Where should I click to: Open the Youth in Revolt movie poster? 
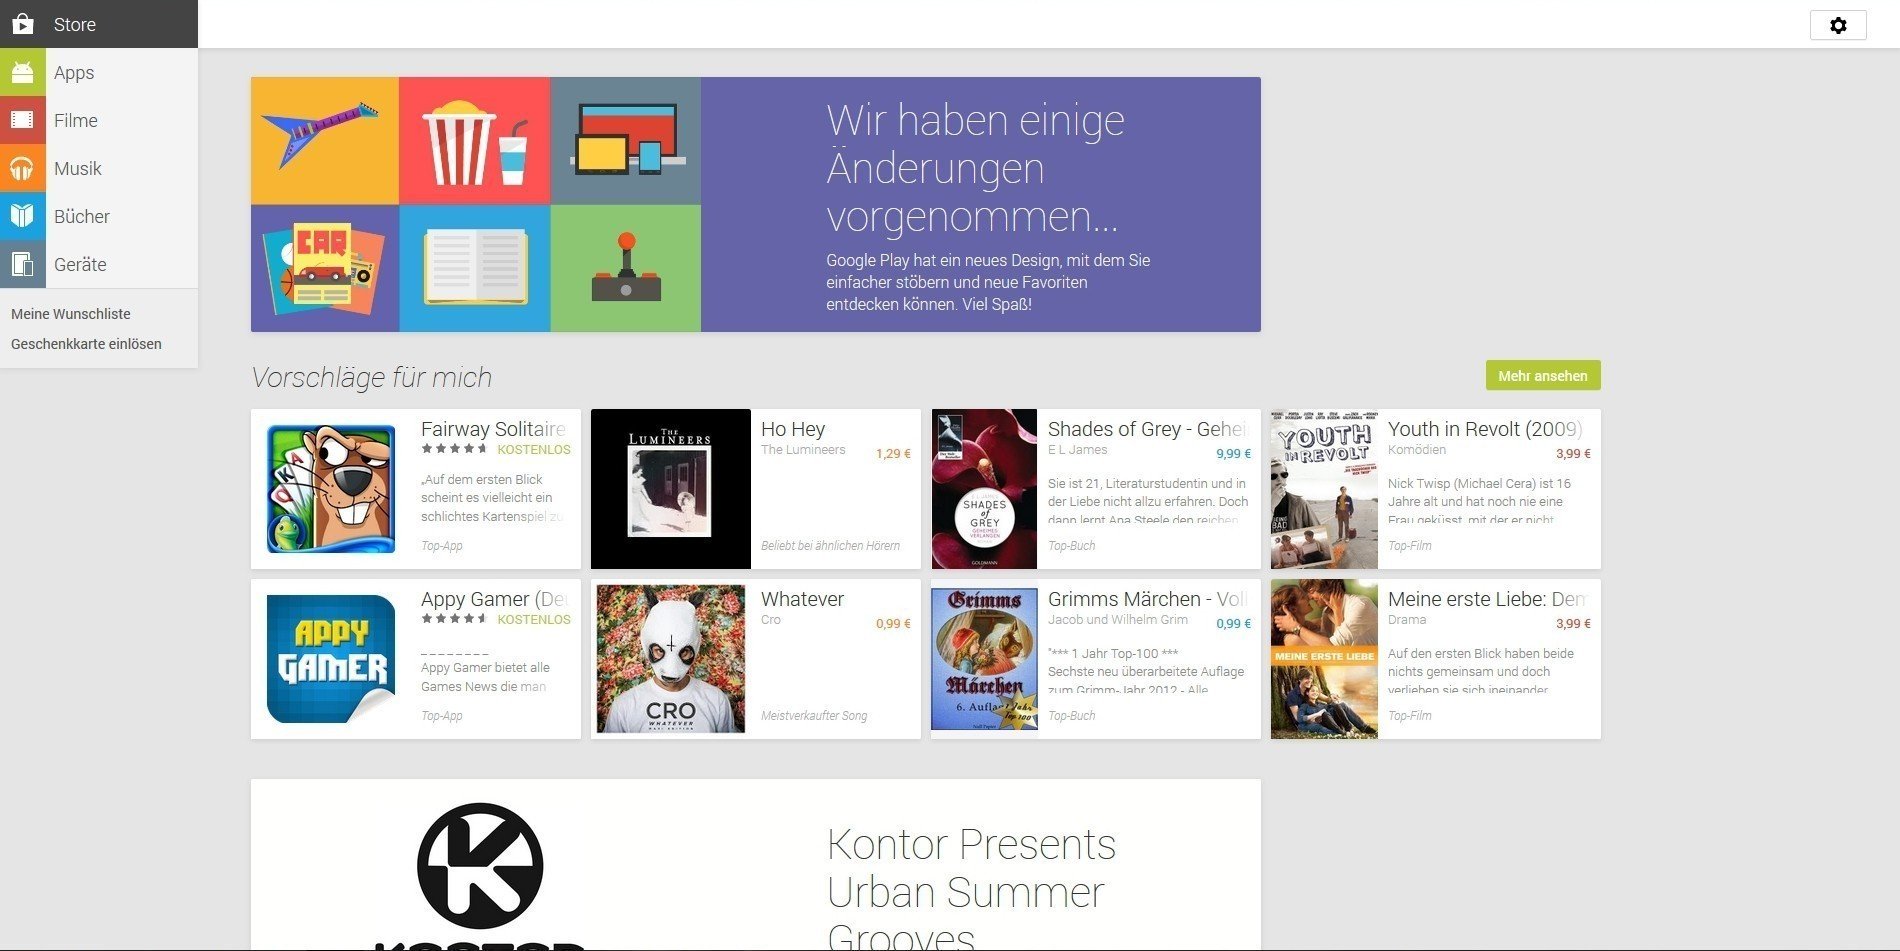click(1324, 489)
